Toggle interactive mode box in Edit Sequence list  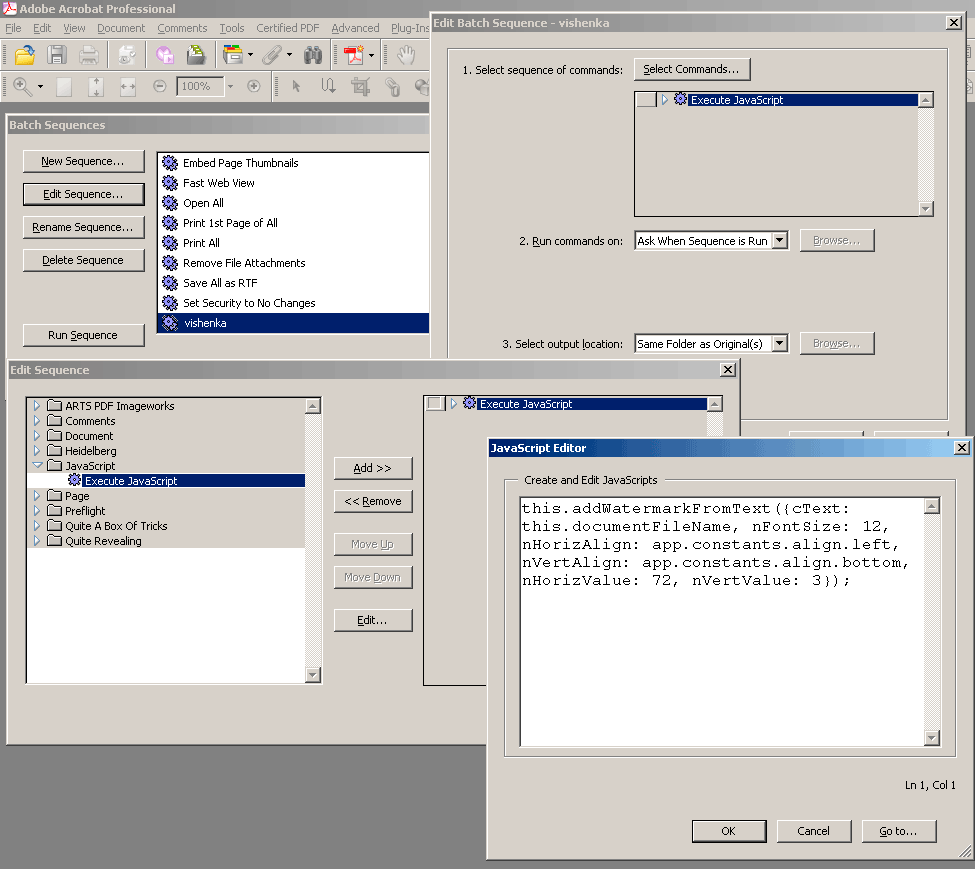click(x=435, y=403)
